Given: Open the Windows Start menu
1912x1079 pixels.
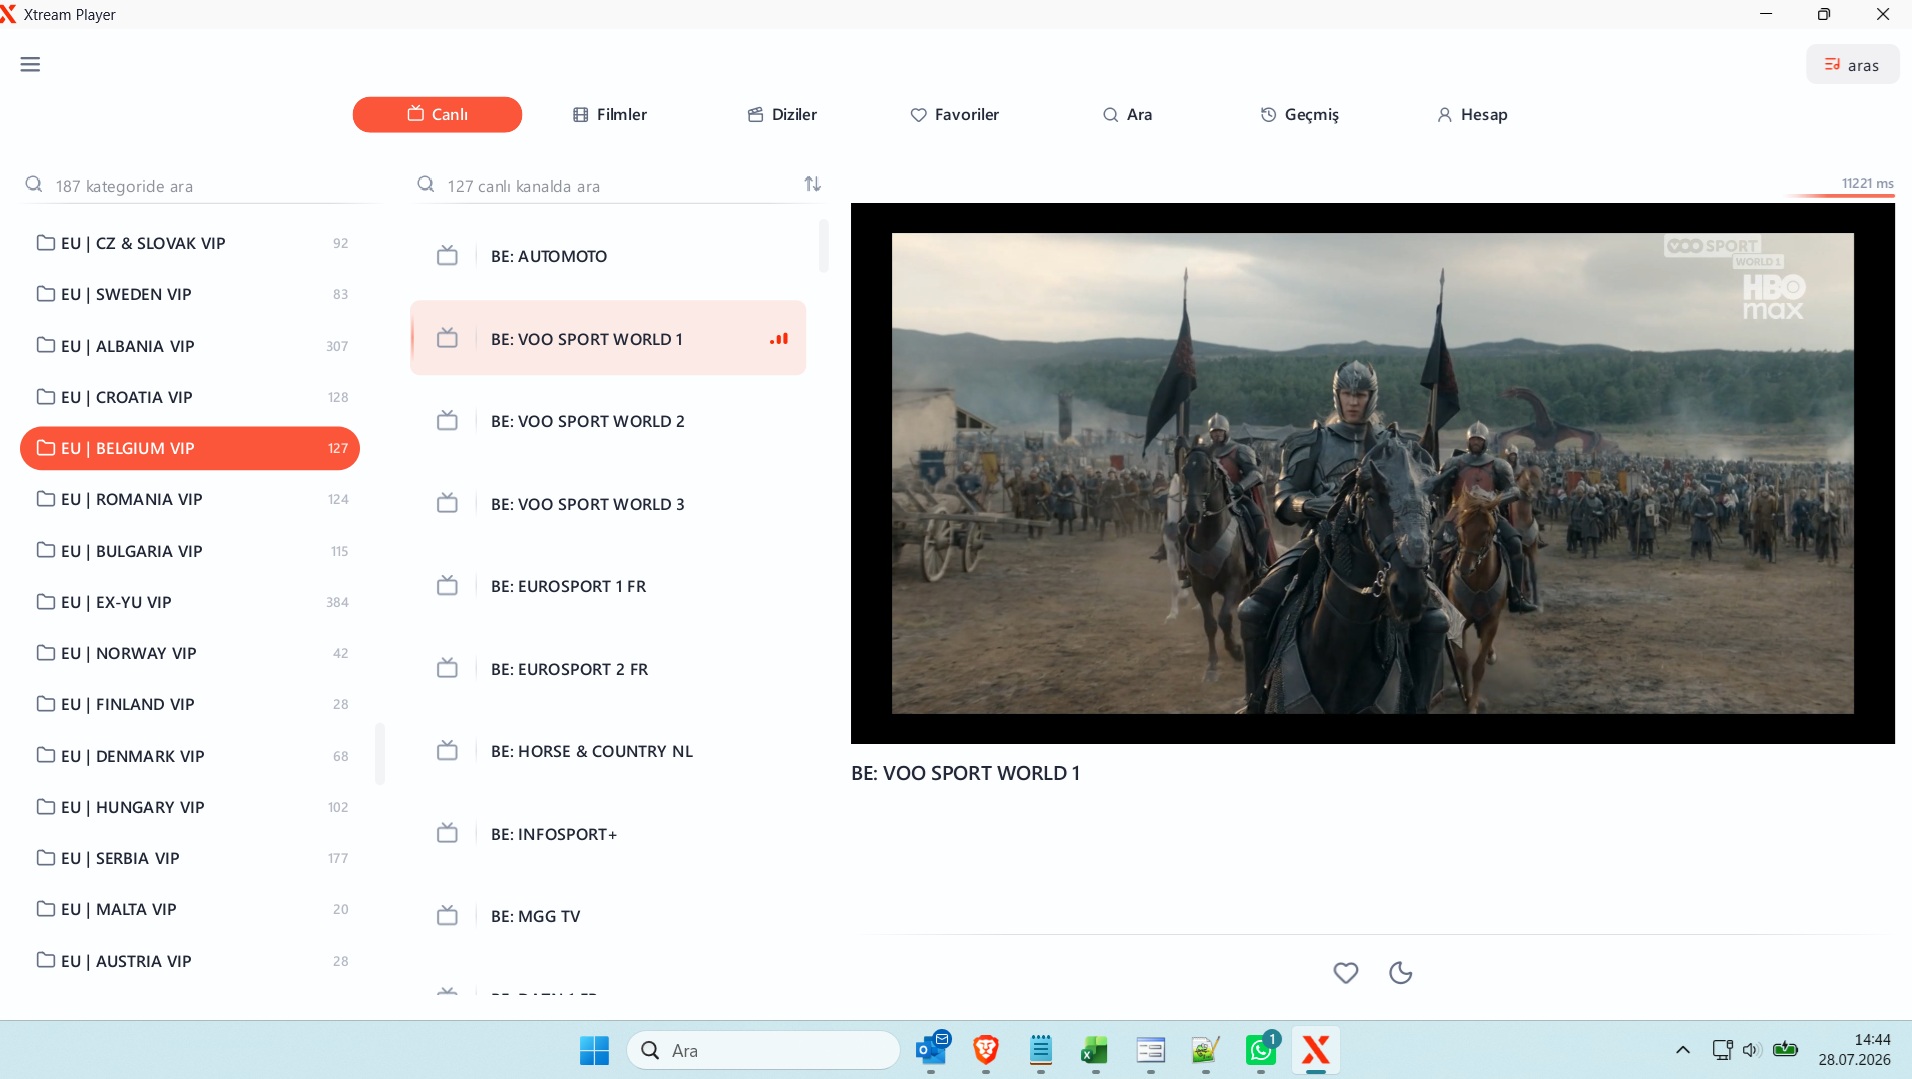Looking at the screenshot, I should 594,1051.
